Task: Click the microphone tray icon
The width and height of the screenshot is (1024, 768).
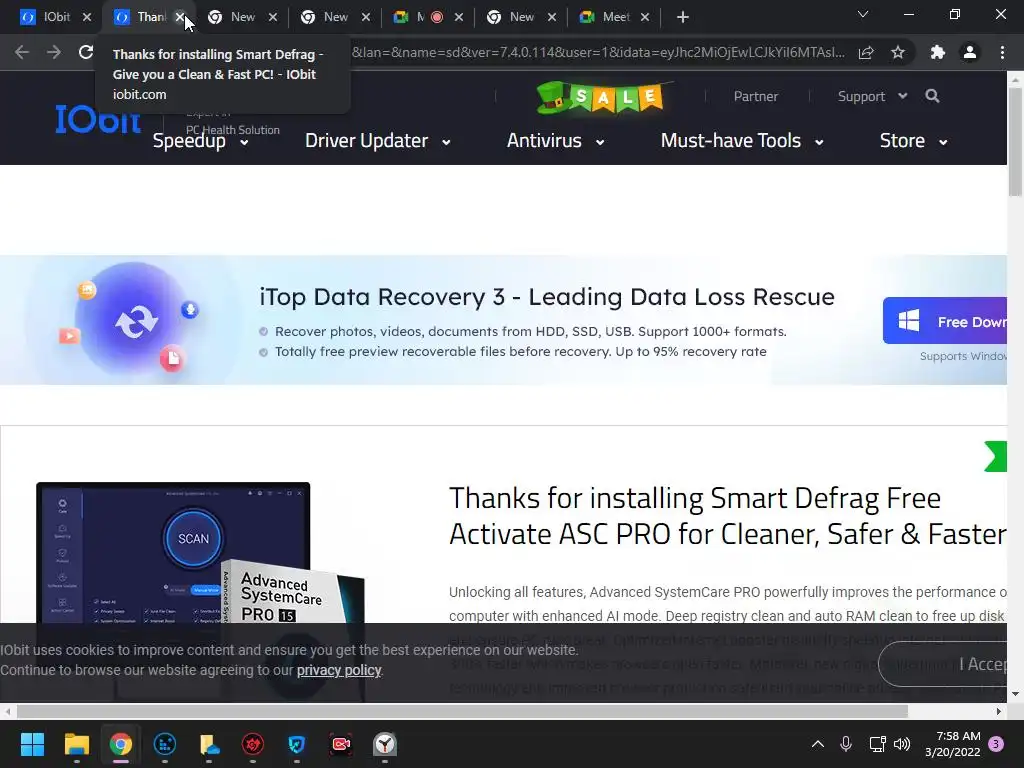Action: click(x=846, y=744)
